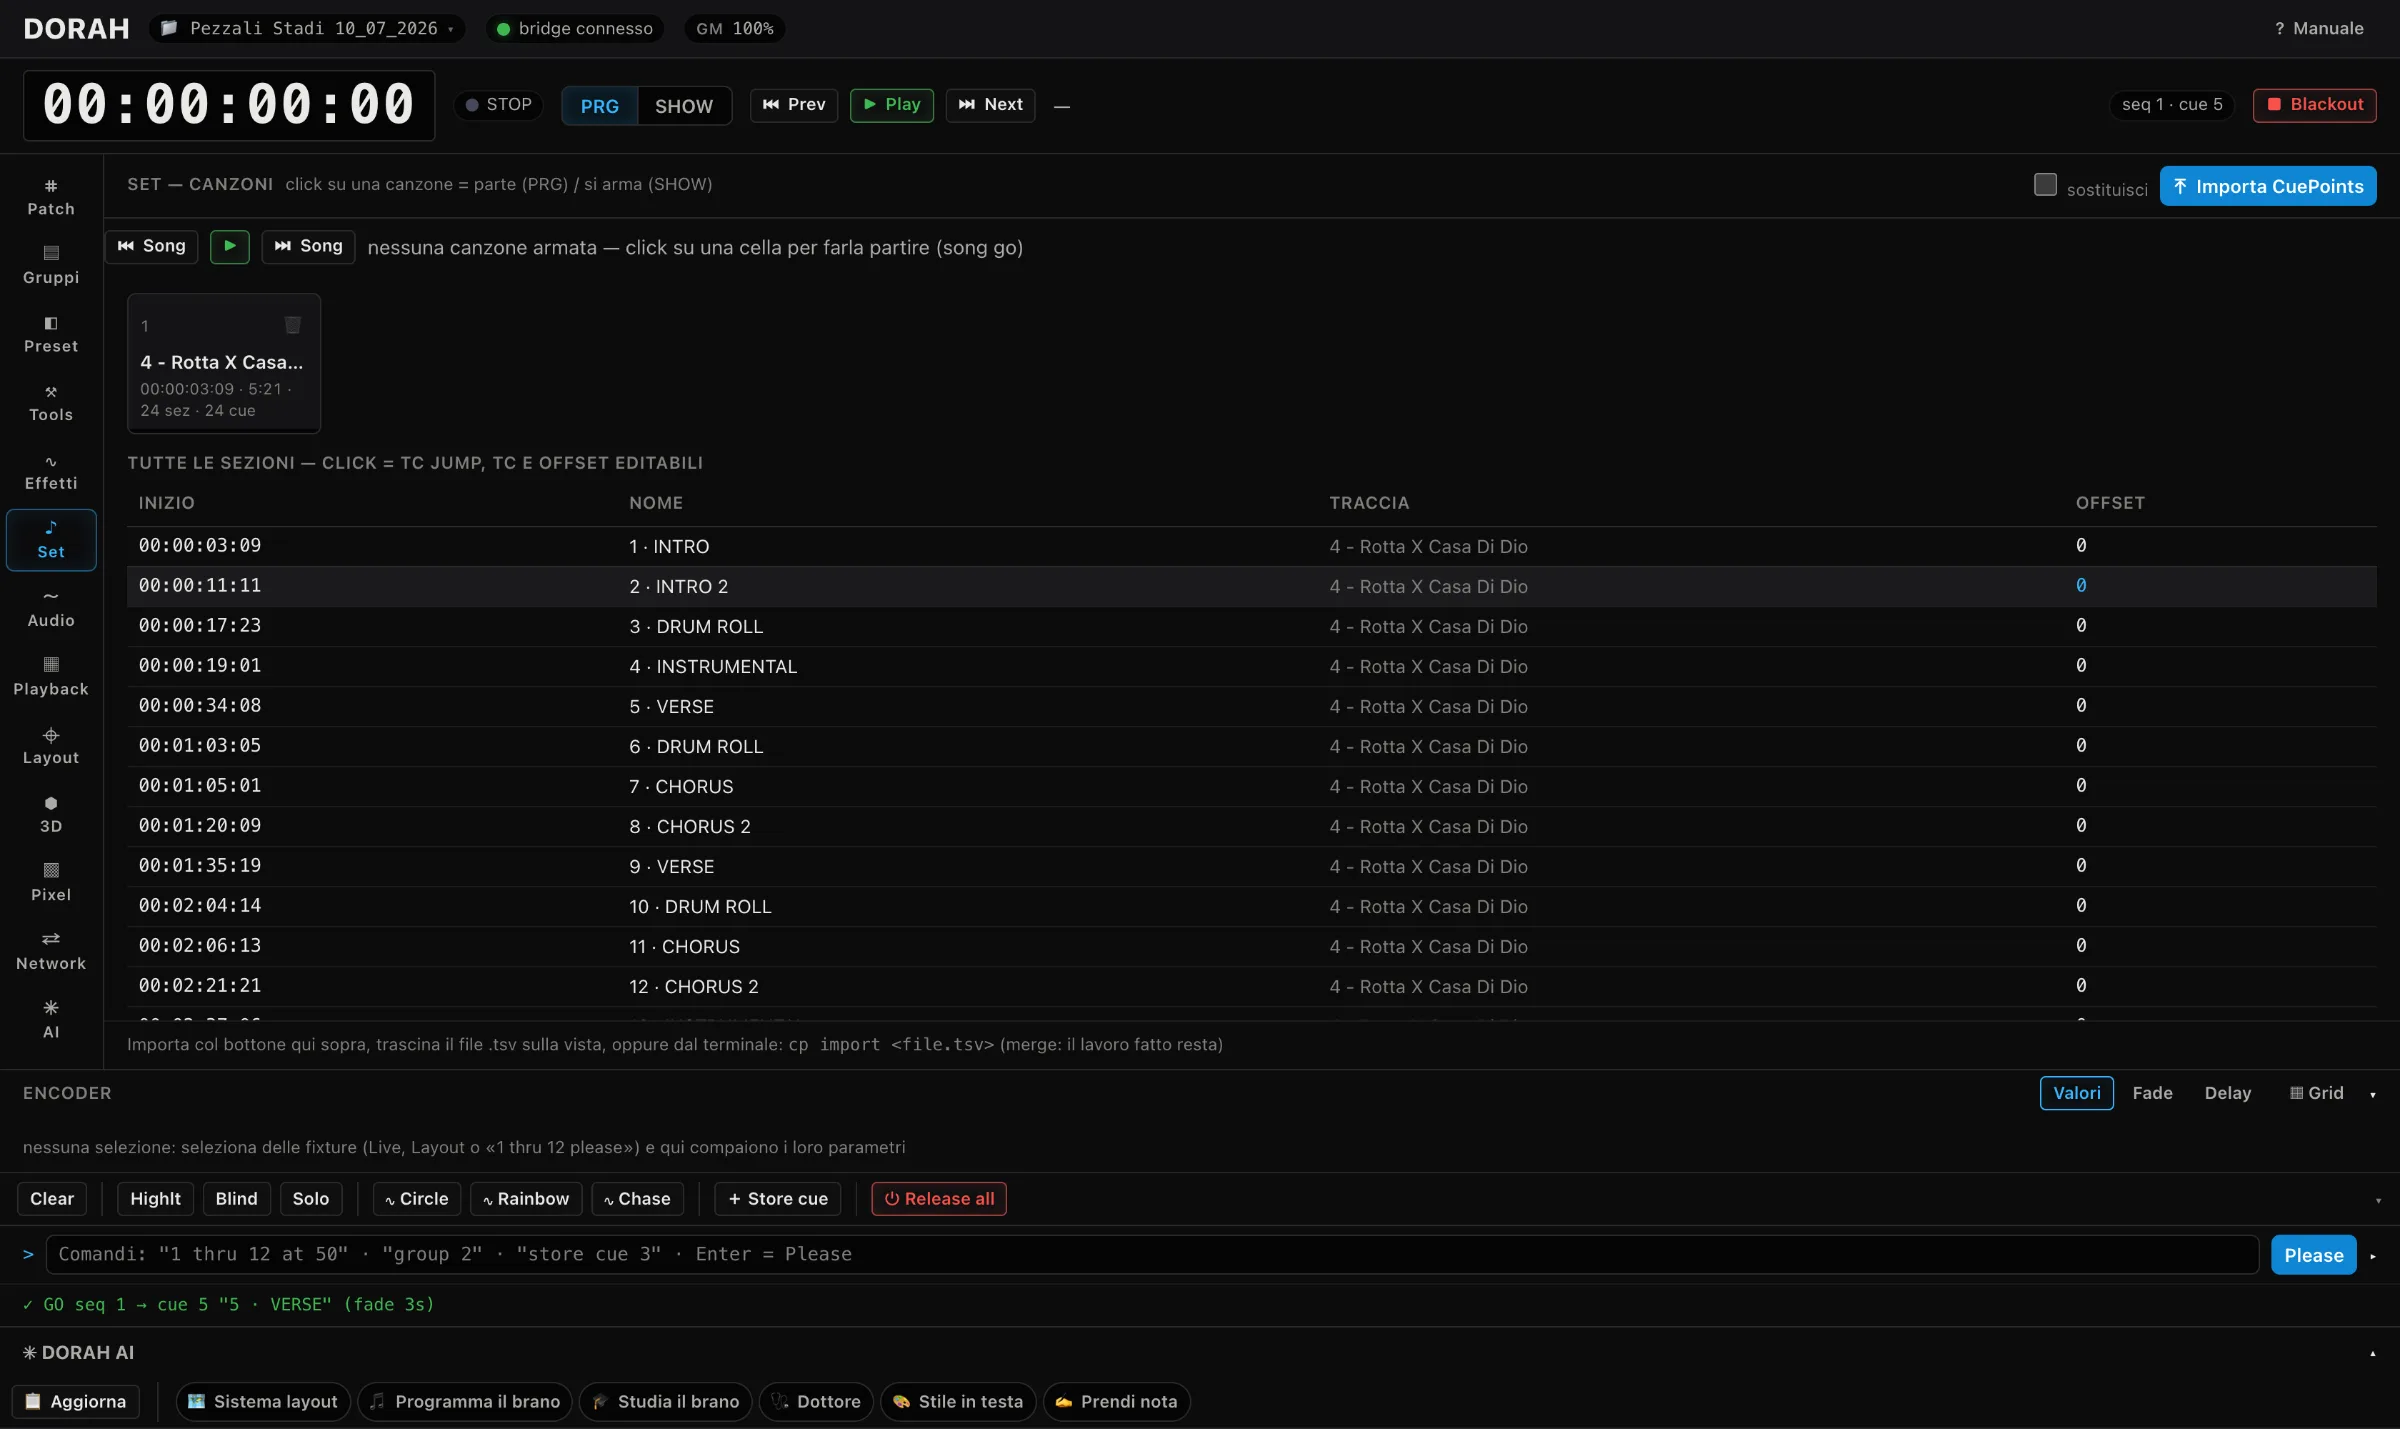Apply the Chase effect
The image size is (2400, 1429).
pyautogui.click(x=637, y=1199)
